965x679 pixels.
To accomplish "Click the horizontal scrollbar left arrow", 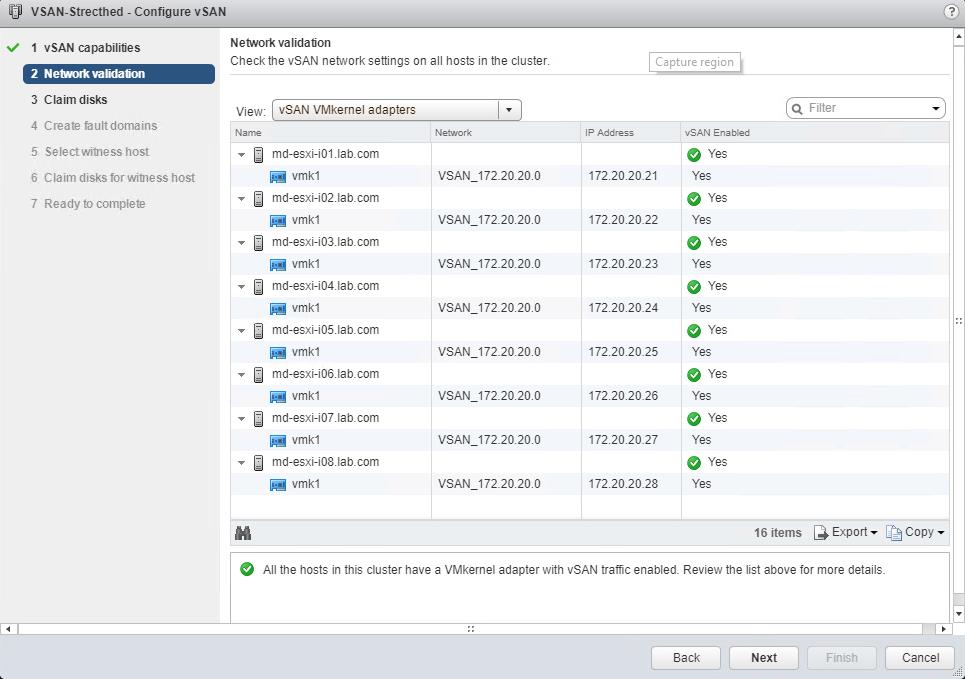I will 8,629.
